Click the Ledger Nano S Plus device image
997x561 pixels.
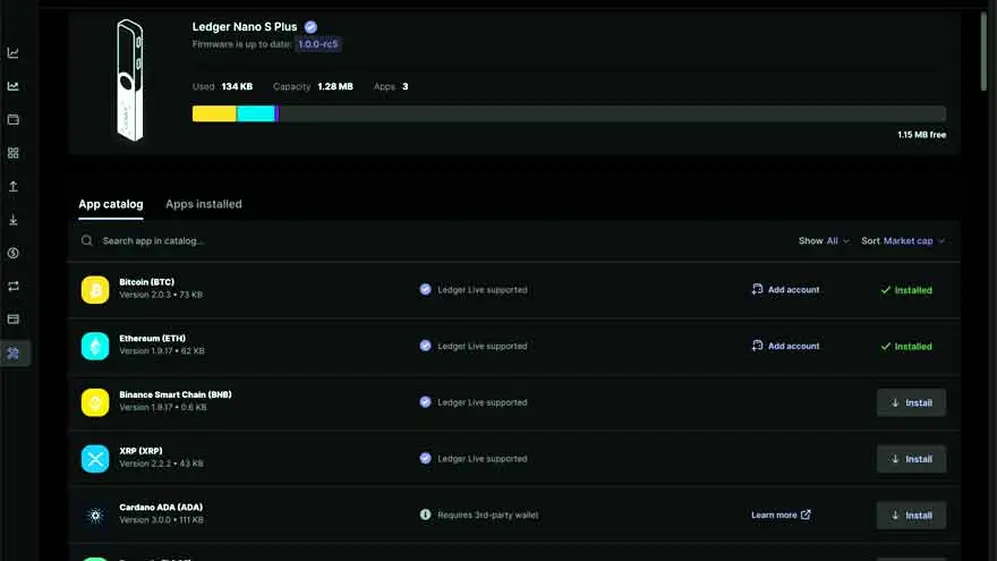tap(130, 80)
